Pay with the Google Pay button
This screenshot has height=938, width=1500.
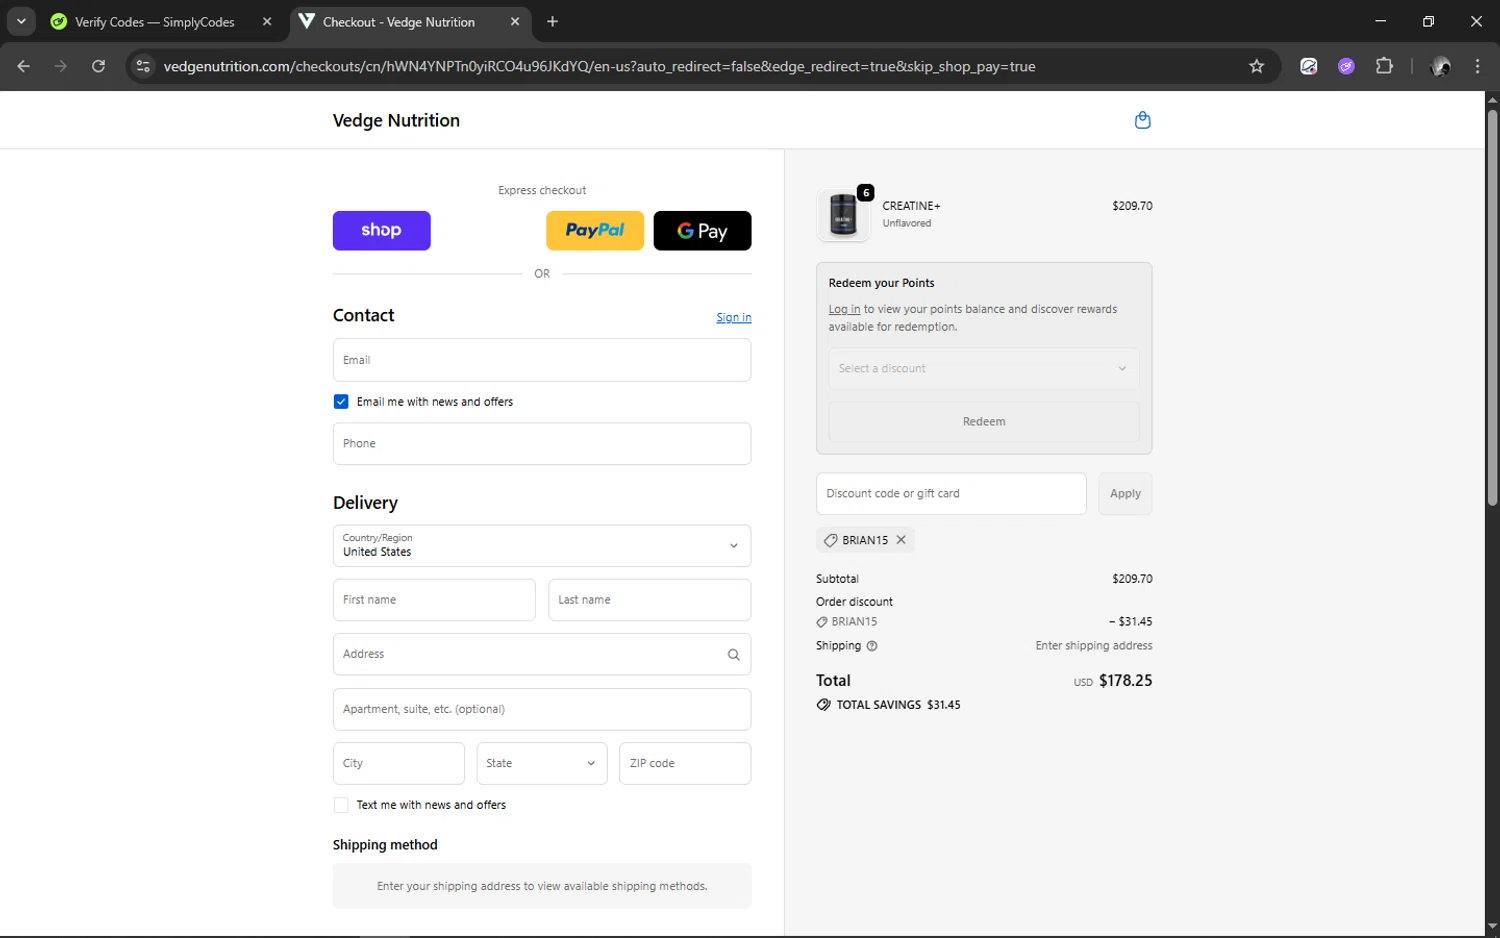[702, 231]
